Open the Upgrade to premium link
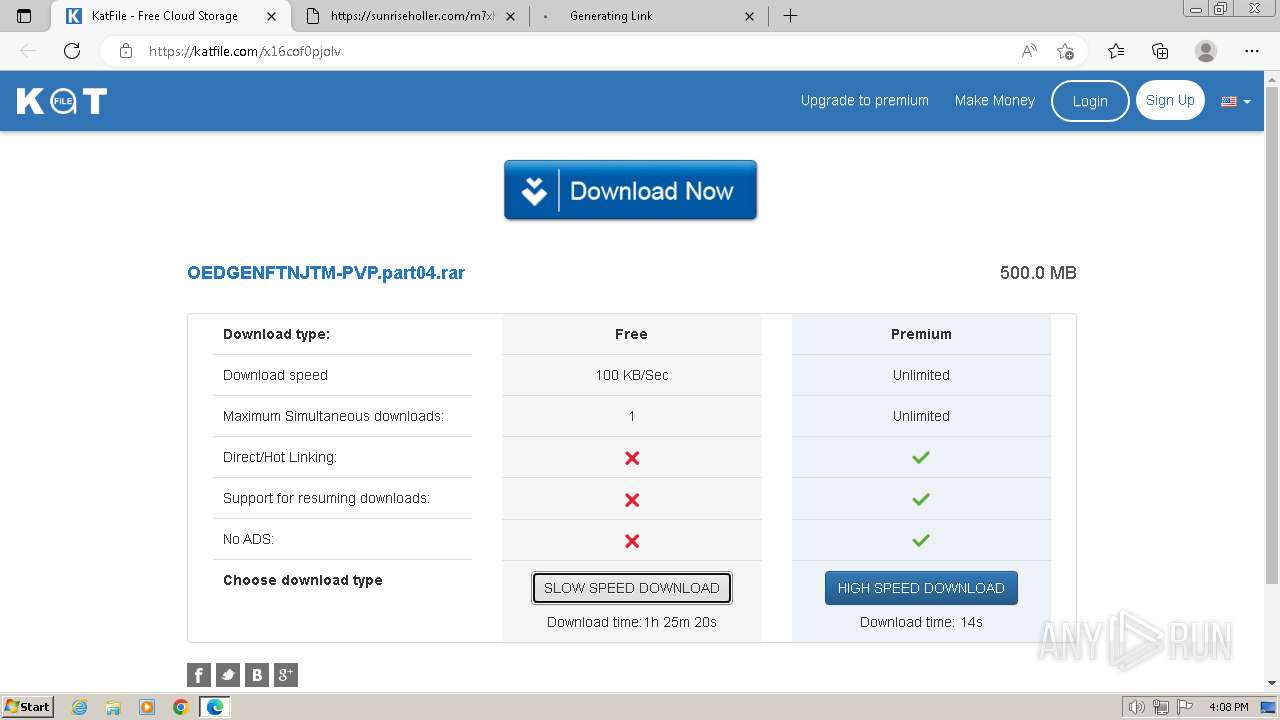The height and width of the screenshot is (720, 1280). (865, 100)
